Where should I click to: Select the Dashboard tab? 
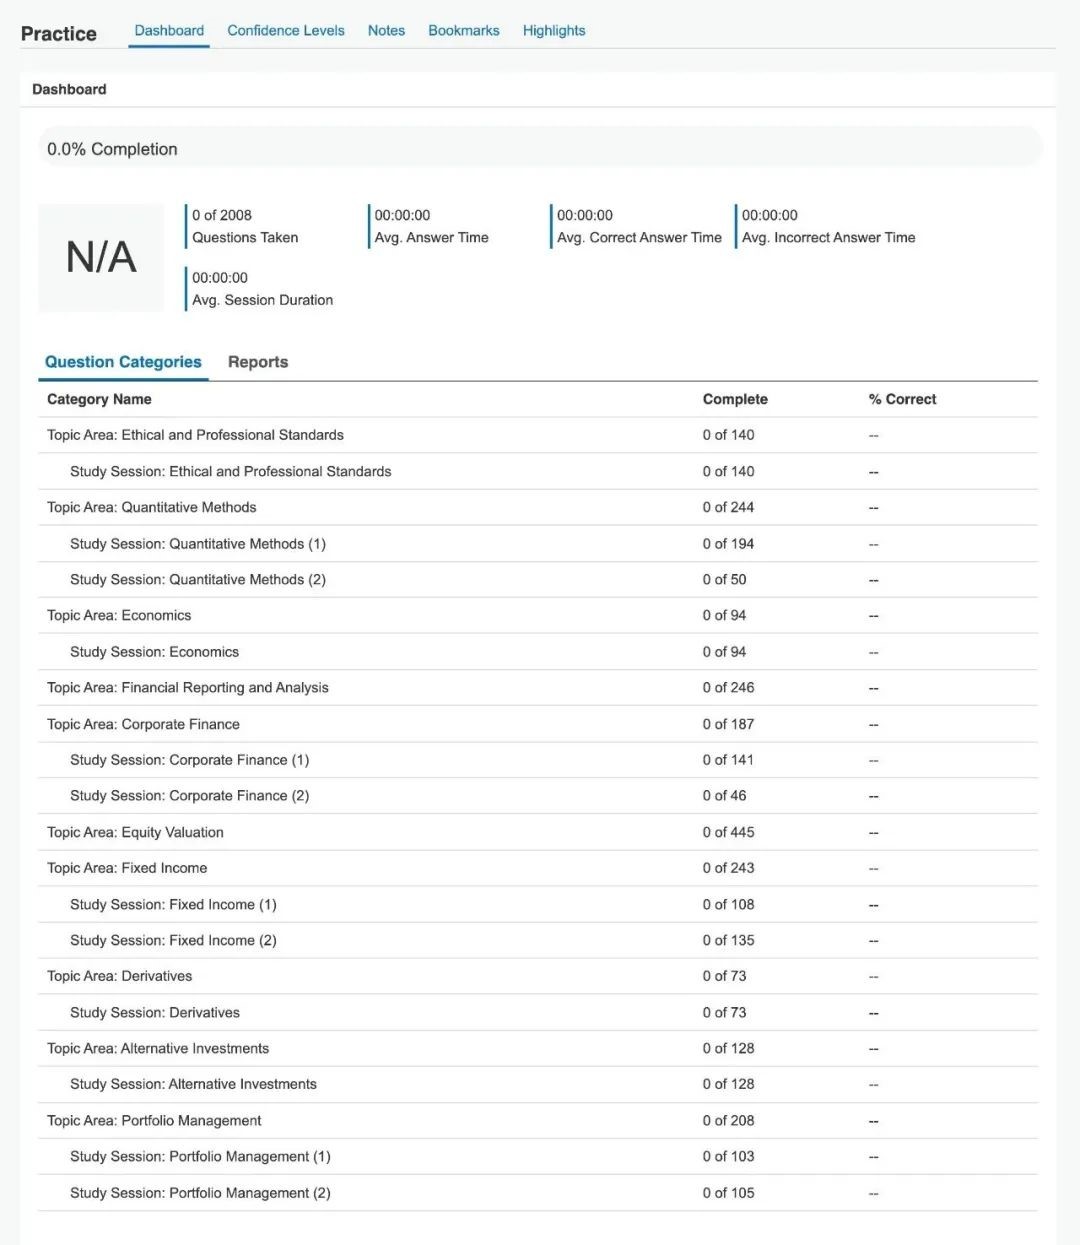coord(169,31)
